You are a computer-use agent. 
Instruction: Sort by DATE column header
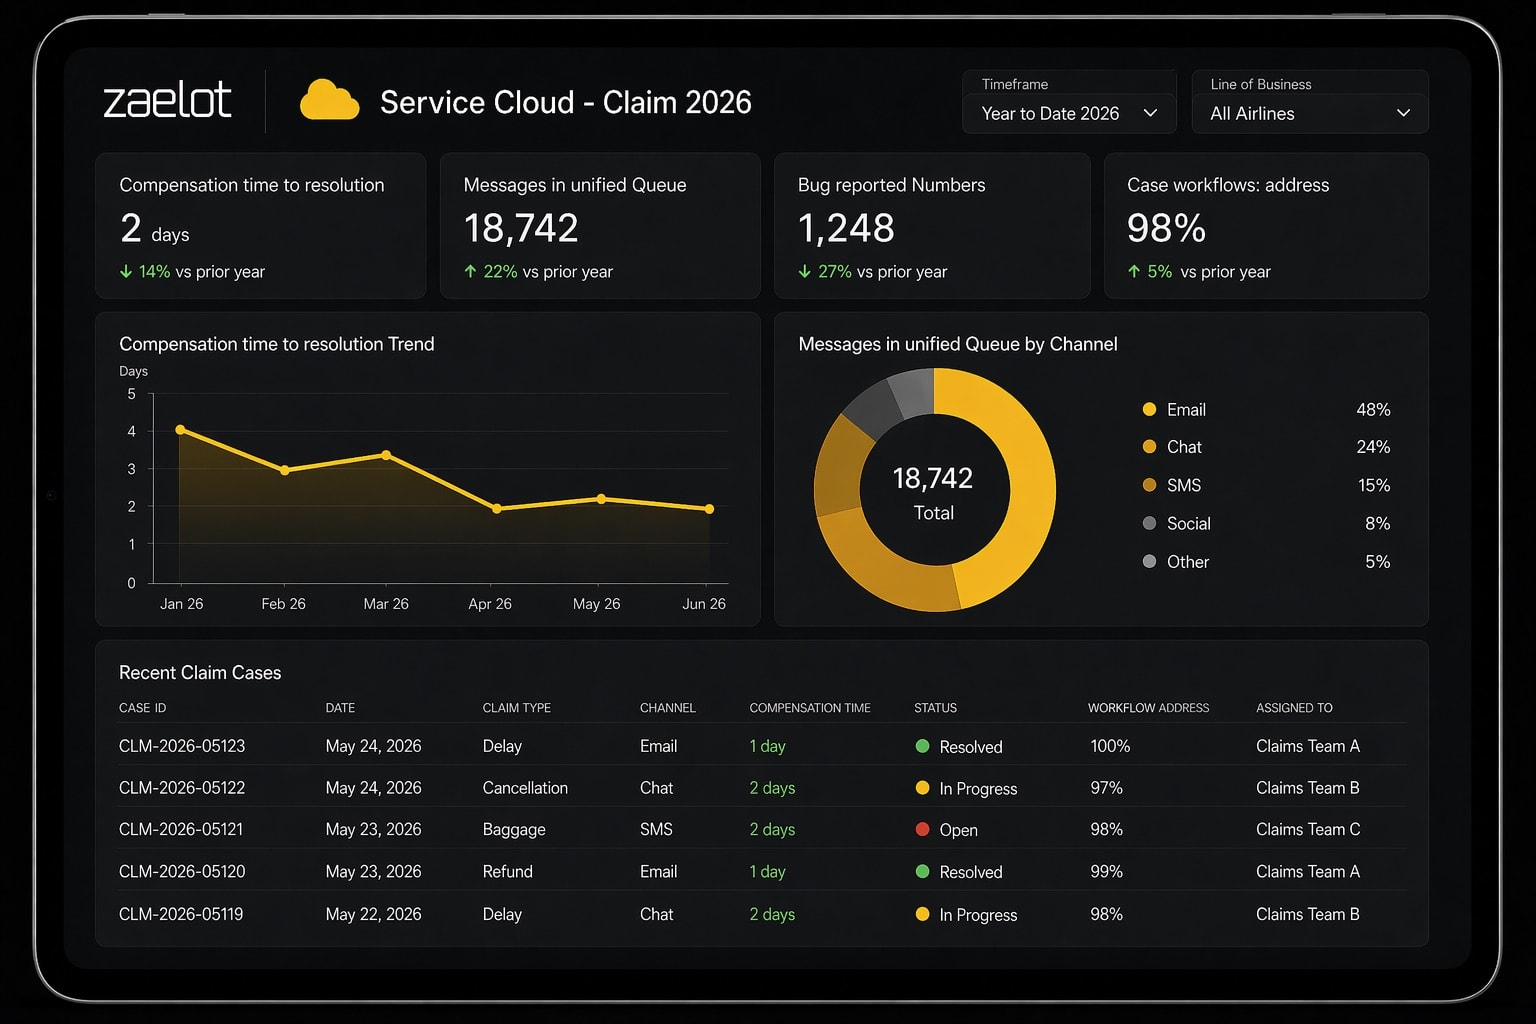340,708
